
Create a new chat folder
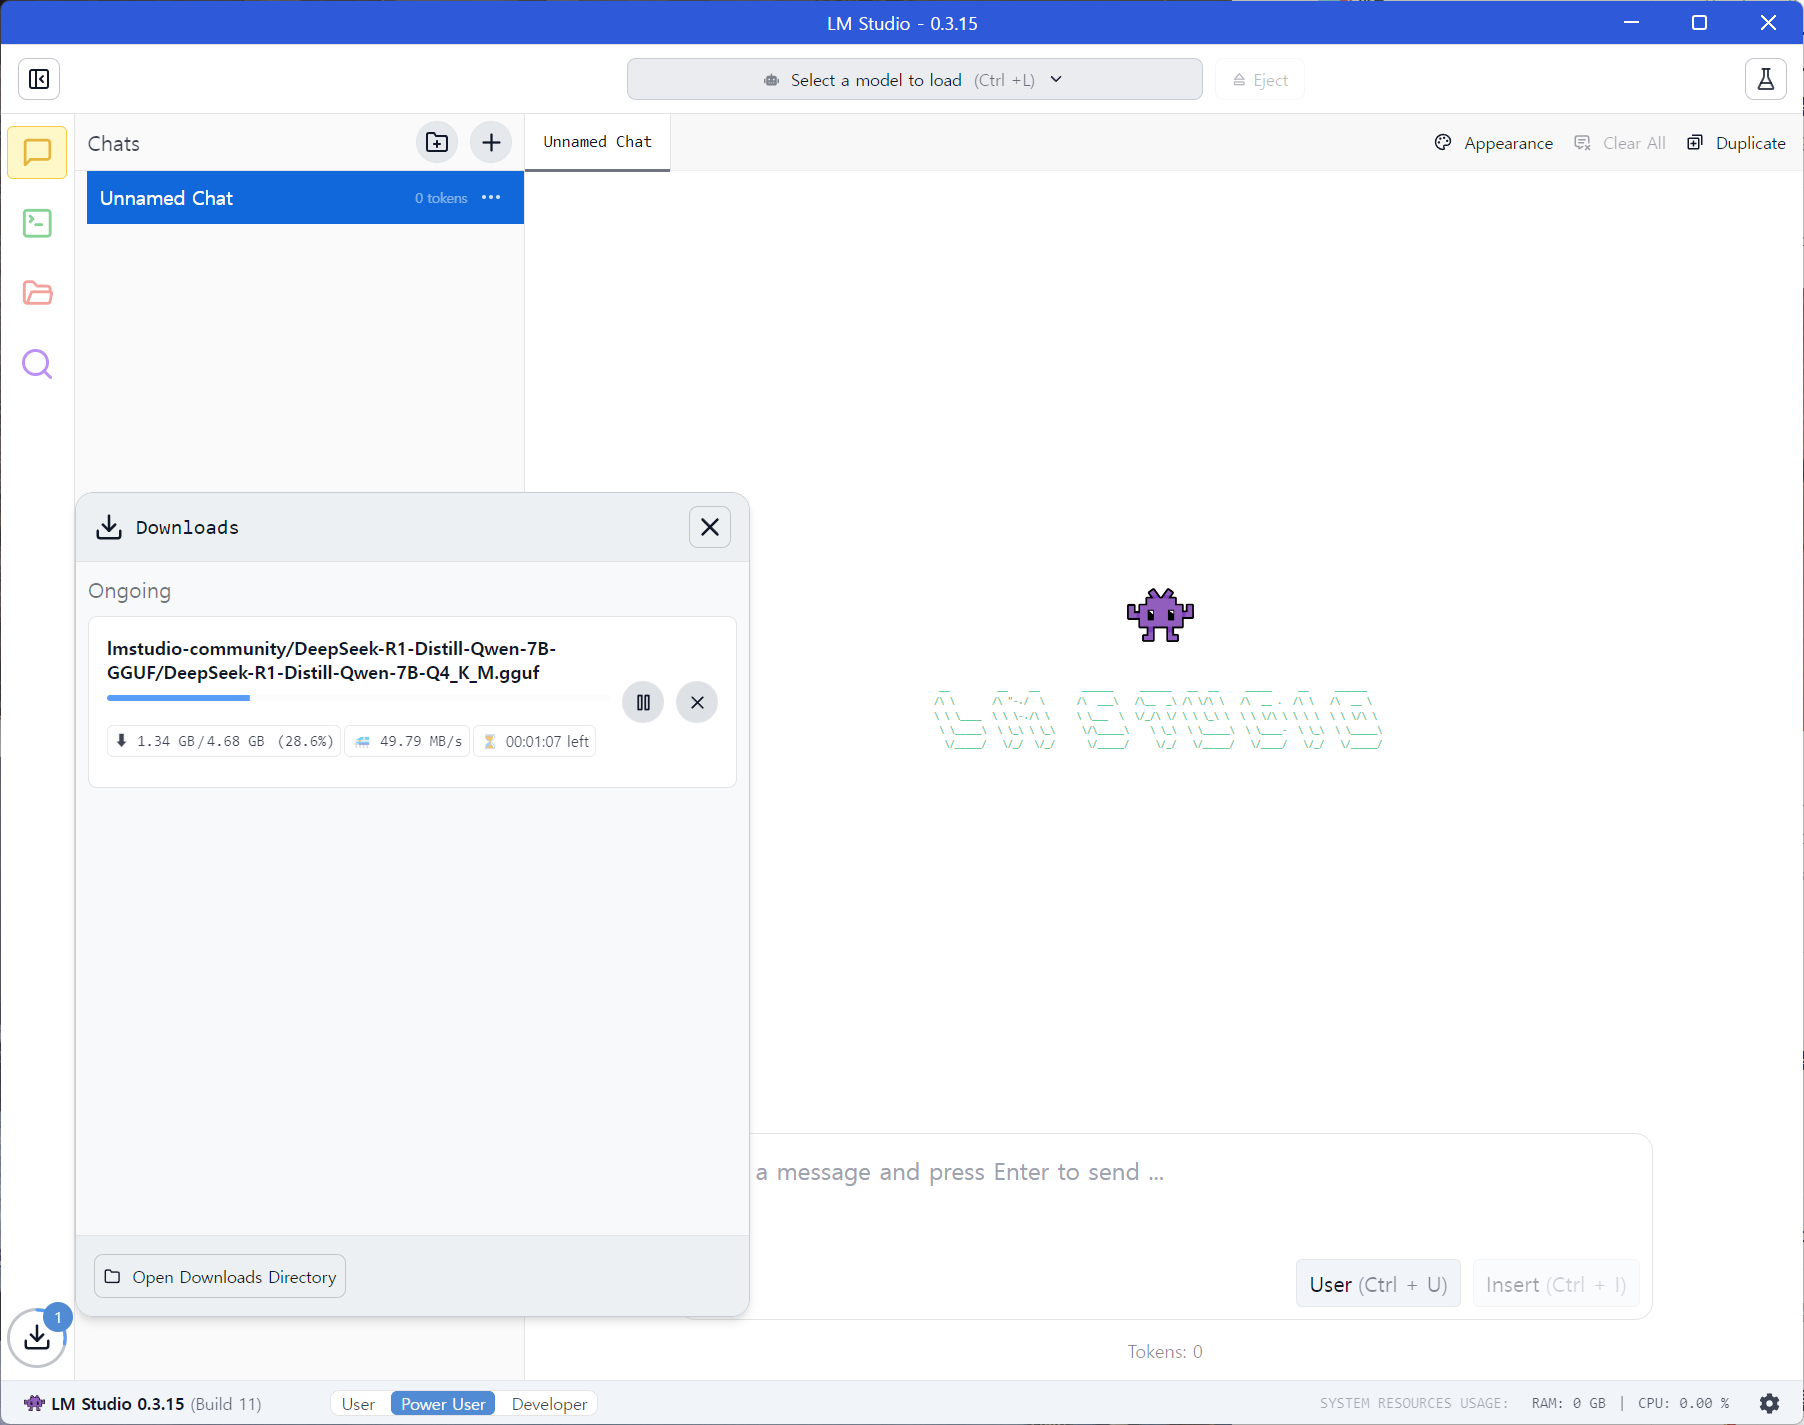pos(437,143)
